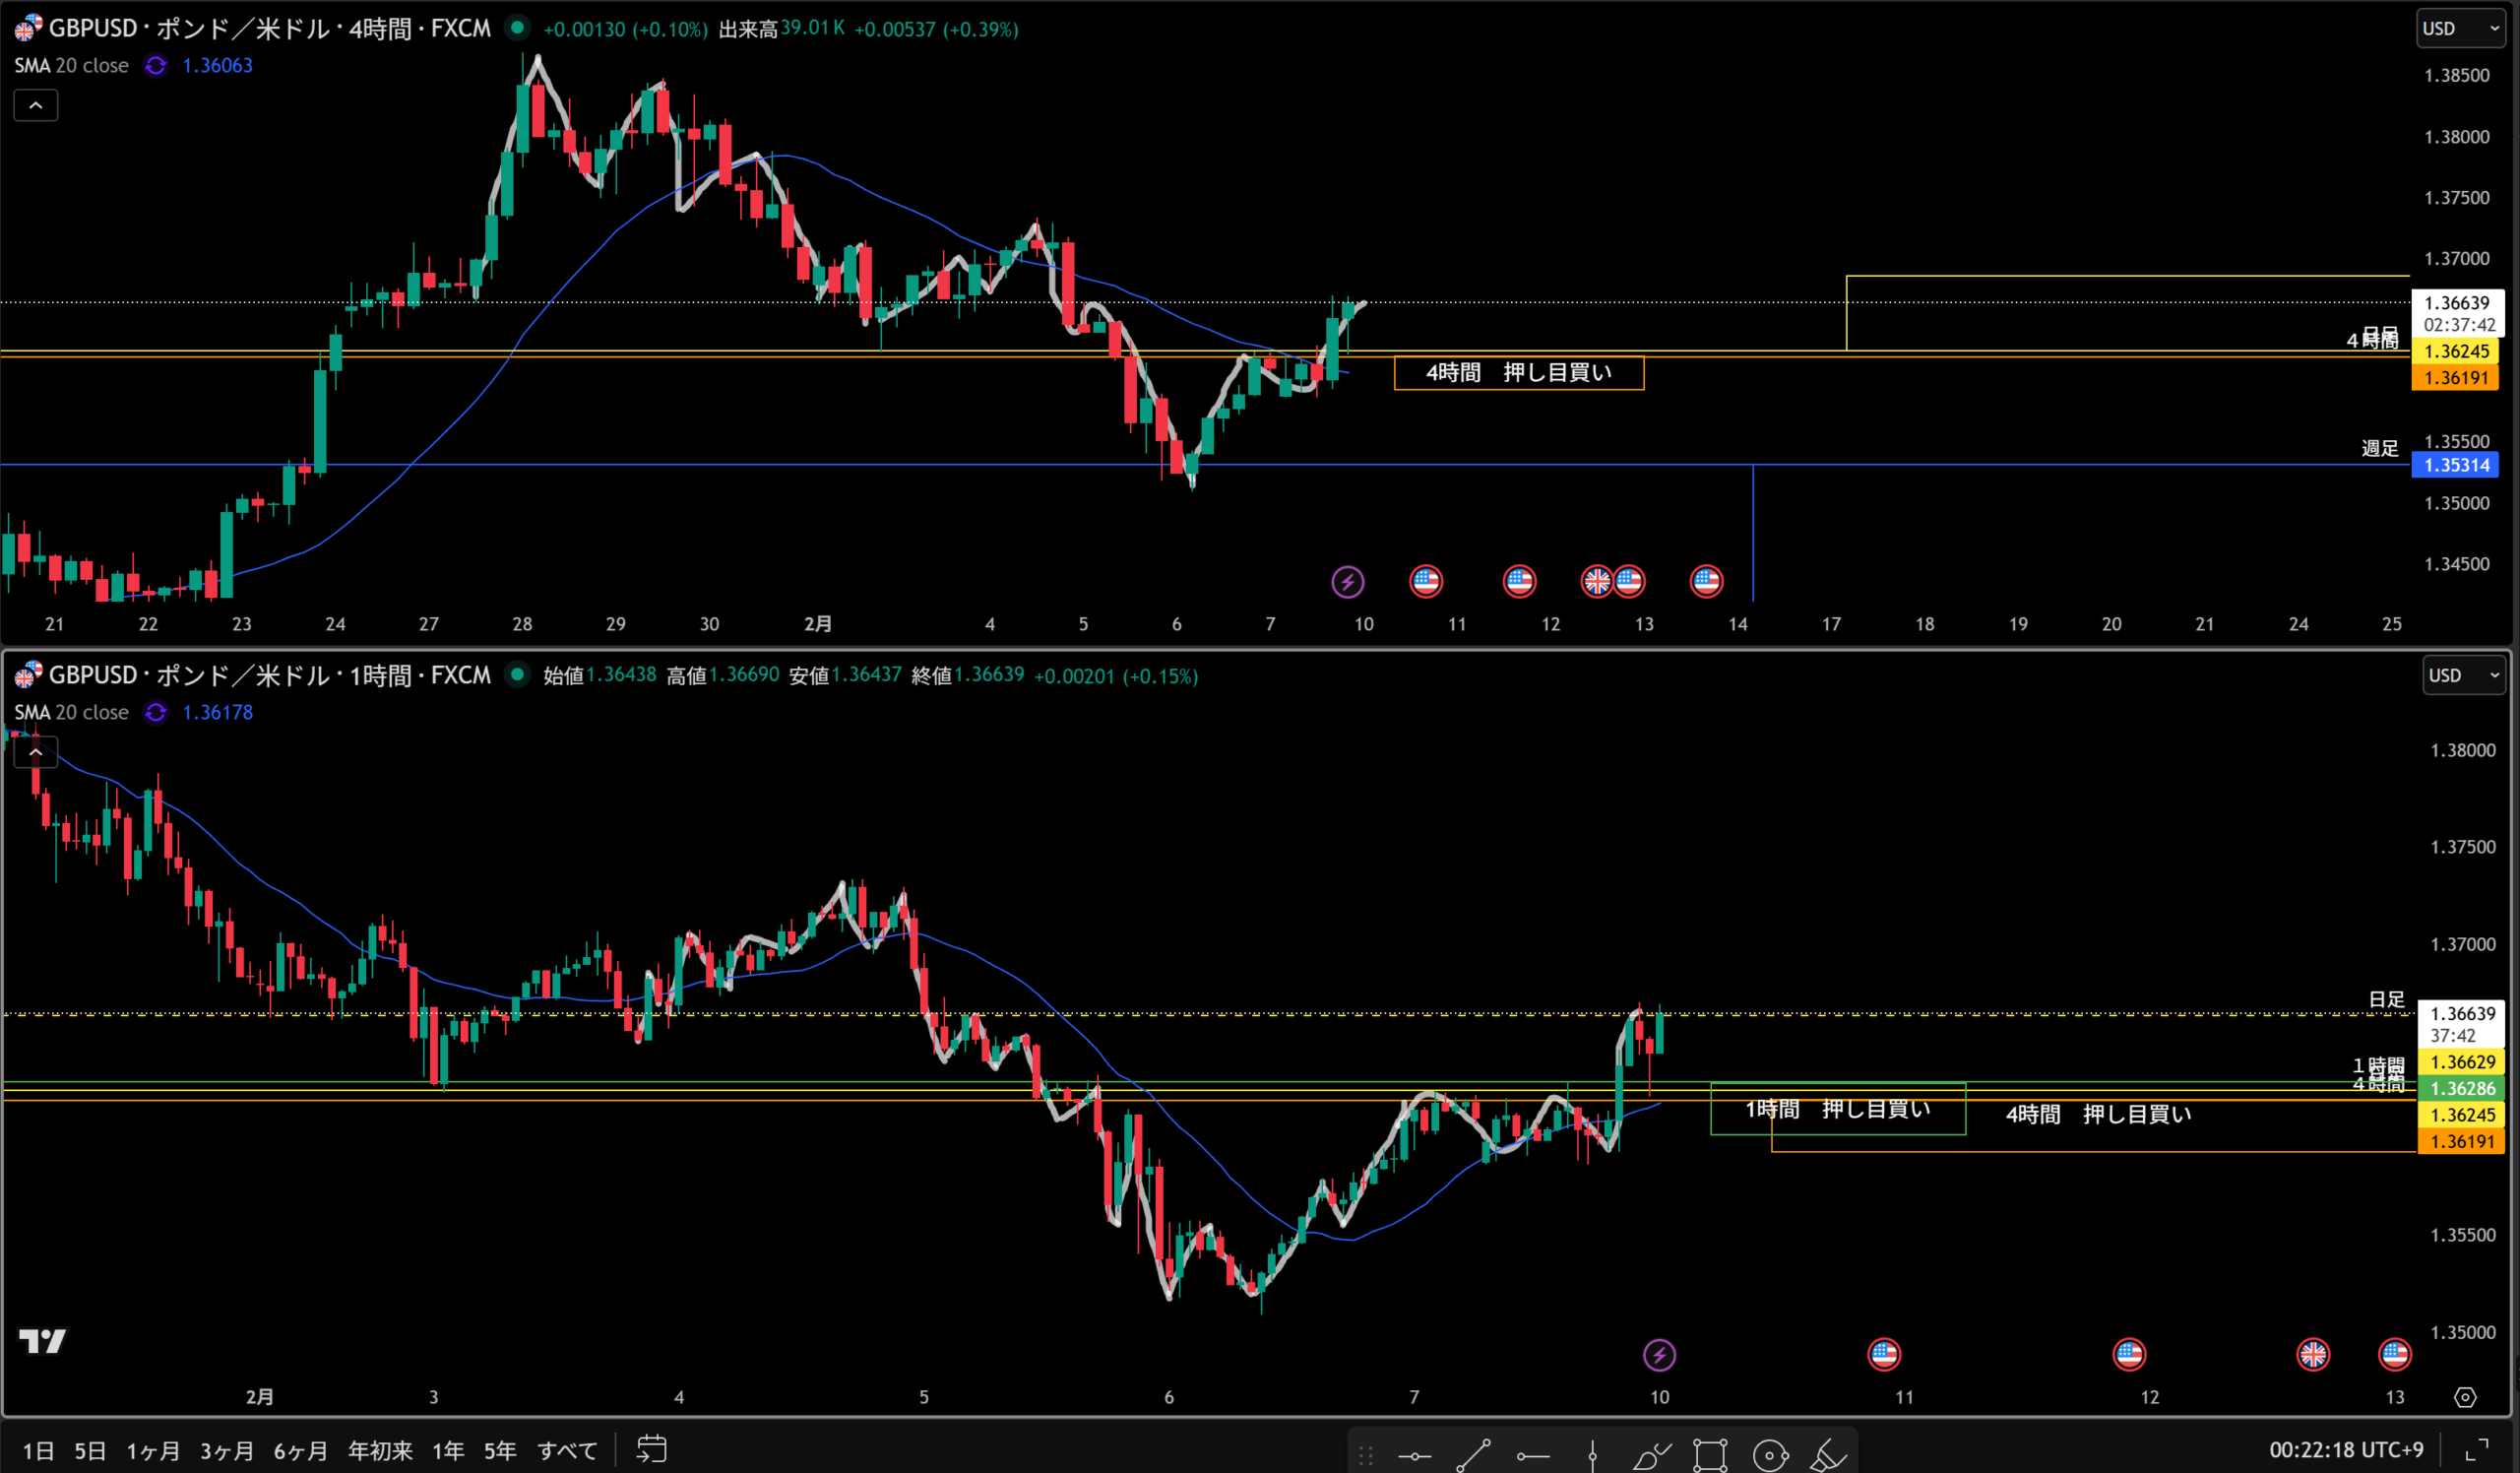Select the rectangle drawing tool
This screenshot has width=2520, height=1473.
[1710, 1455]
